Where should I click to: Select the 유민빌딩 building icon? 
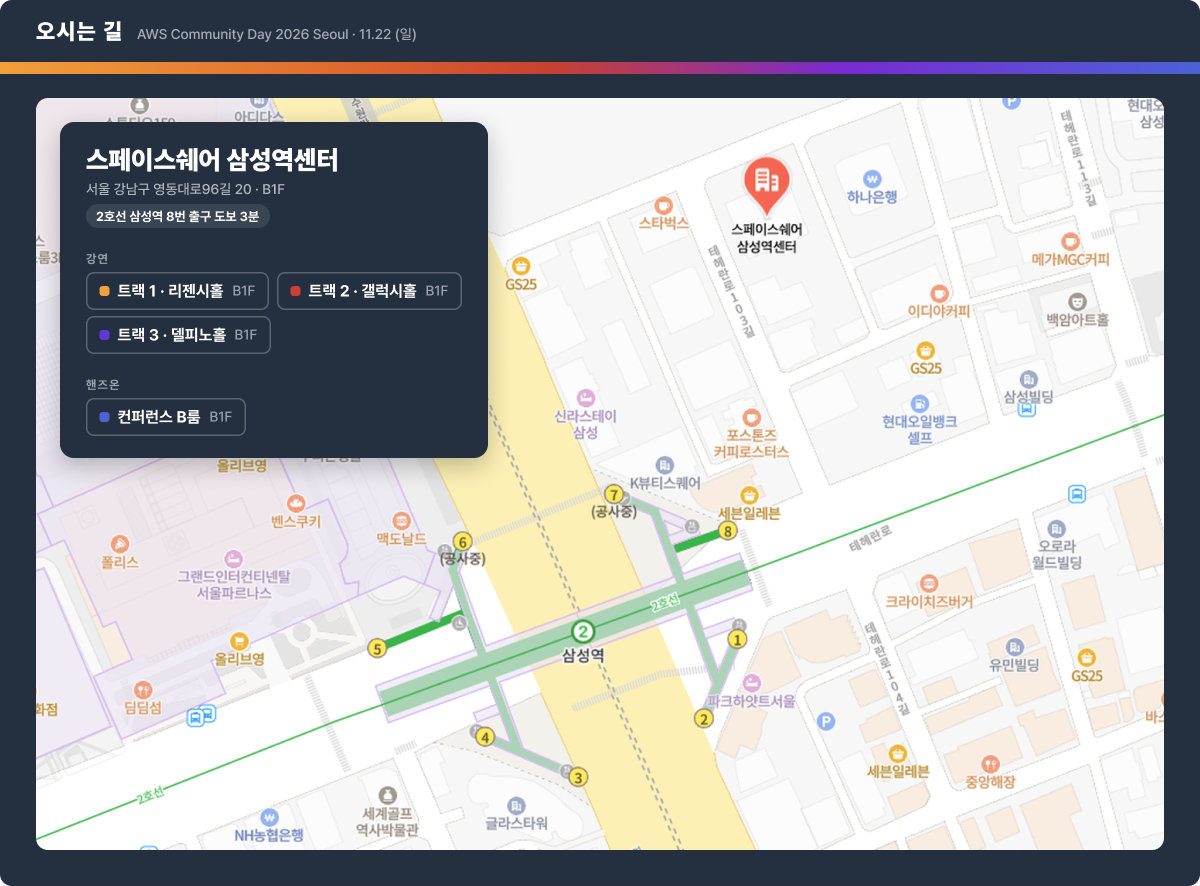click(1015, 646)
